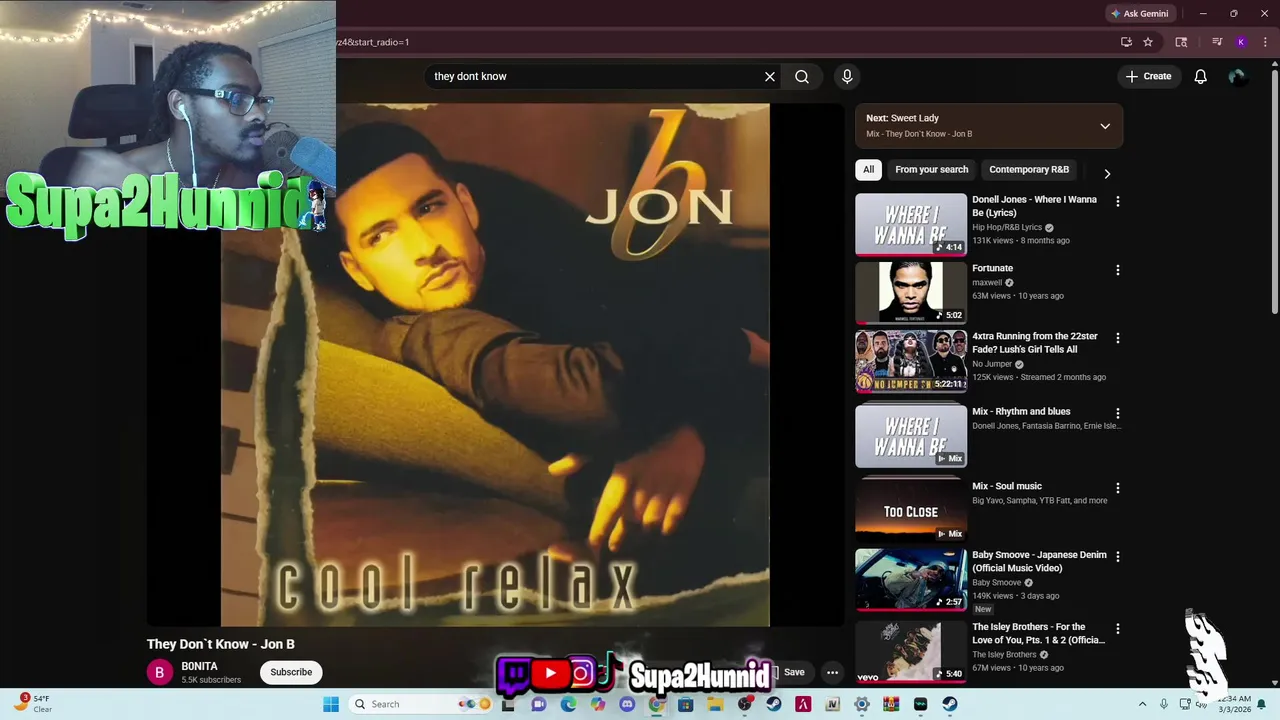The image size is (1280, 720).
Task: Open File Explorer from taskbar
Action: (715, 704)
